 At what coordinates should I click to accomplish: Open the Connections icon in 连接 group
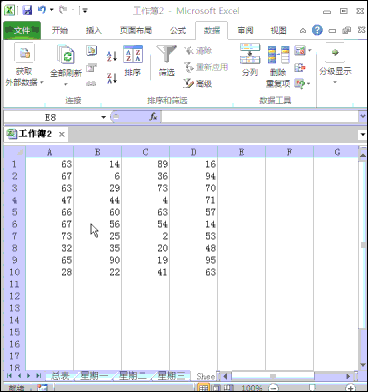pyautogui.click(x=91, y=51)
